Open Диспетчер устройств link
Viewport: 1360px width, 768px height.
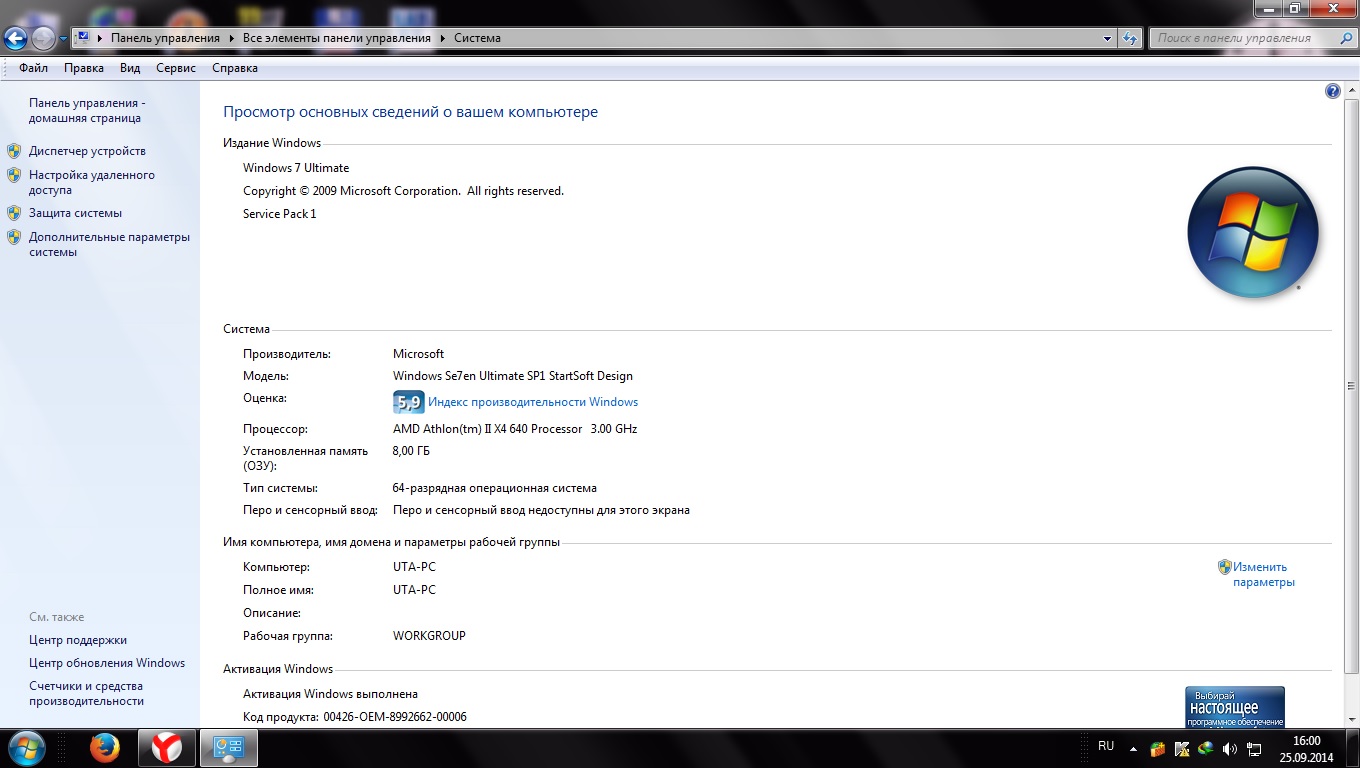[x=87, y=151]
